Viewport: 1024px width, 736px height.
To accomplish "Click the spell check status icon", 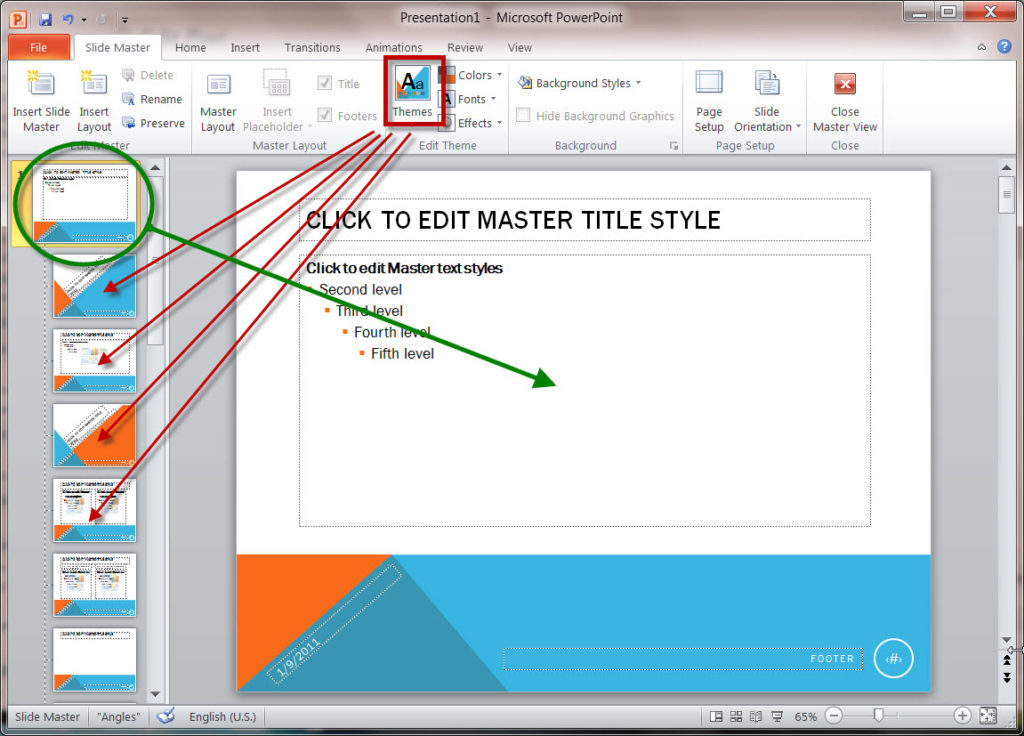I will point(166,716).
